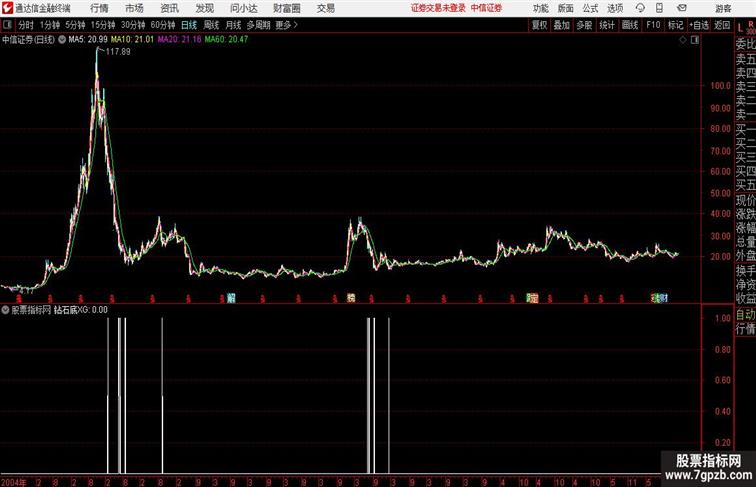The width and height of the screenshot is (756, 487).
Task: Select the 30分钟 period
Action: click(x=133, y=25)
